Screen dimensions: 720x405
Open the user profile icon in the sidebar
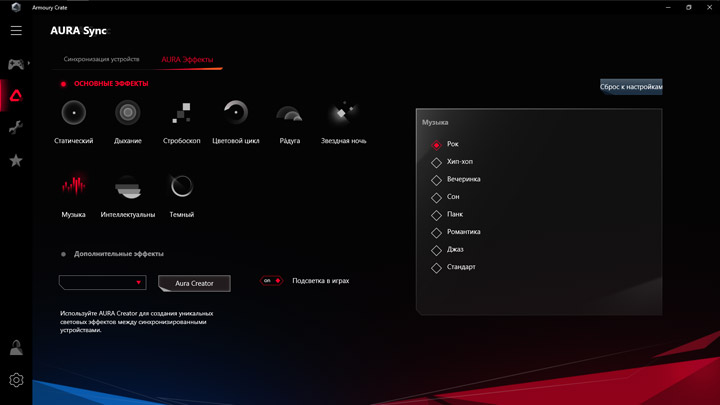tap(16, 348)
